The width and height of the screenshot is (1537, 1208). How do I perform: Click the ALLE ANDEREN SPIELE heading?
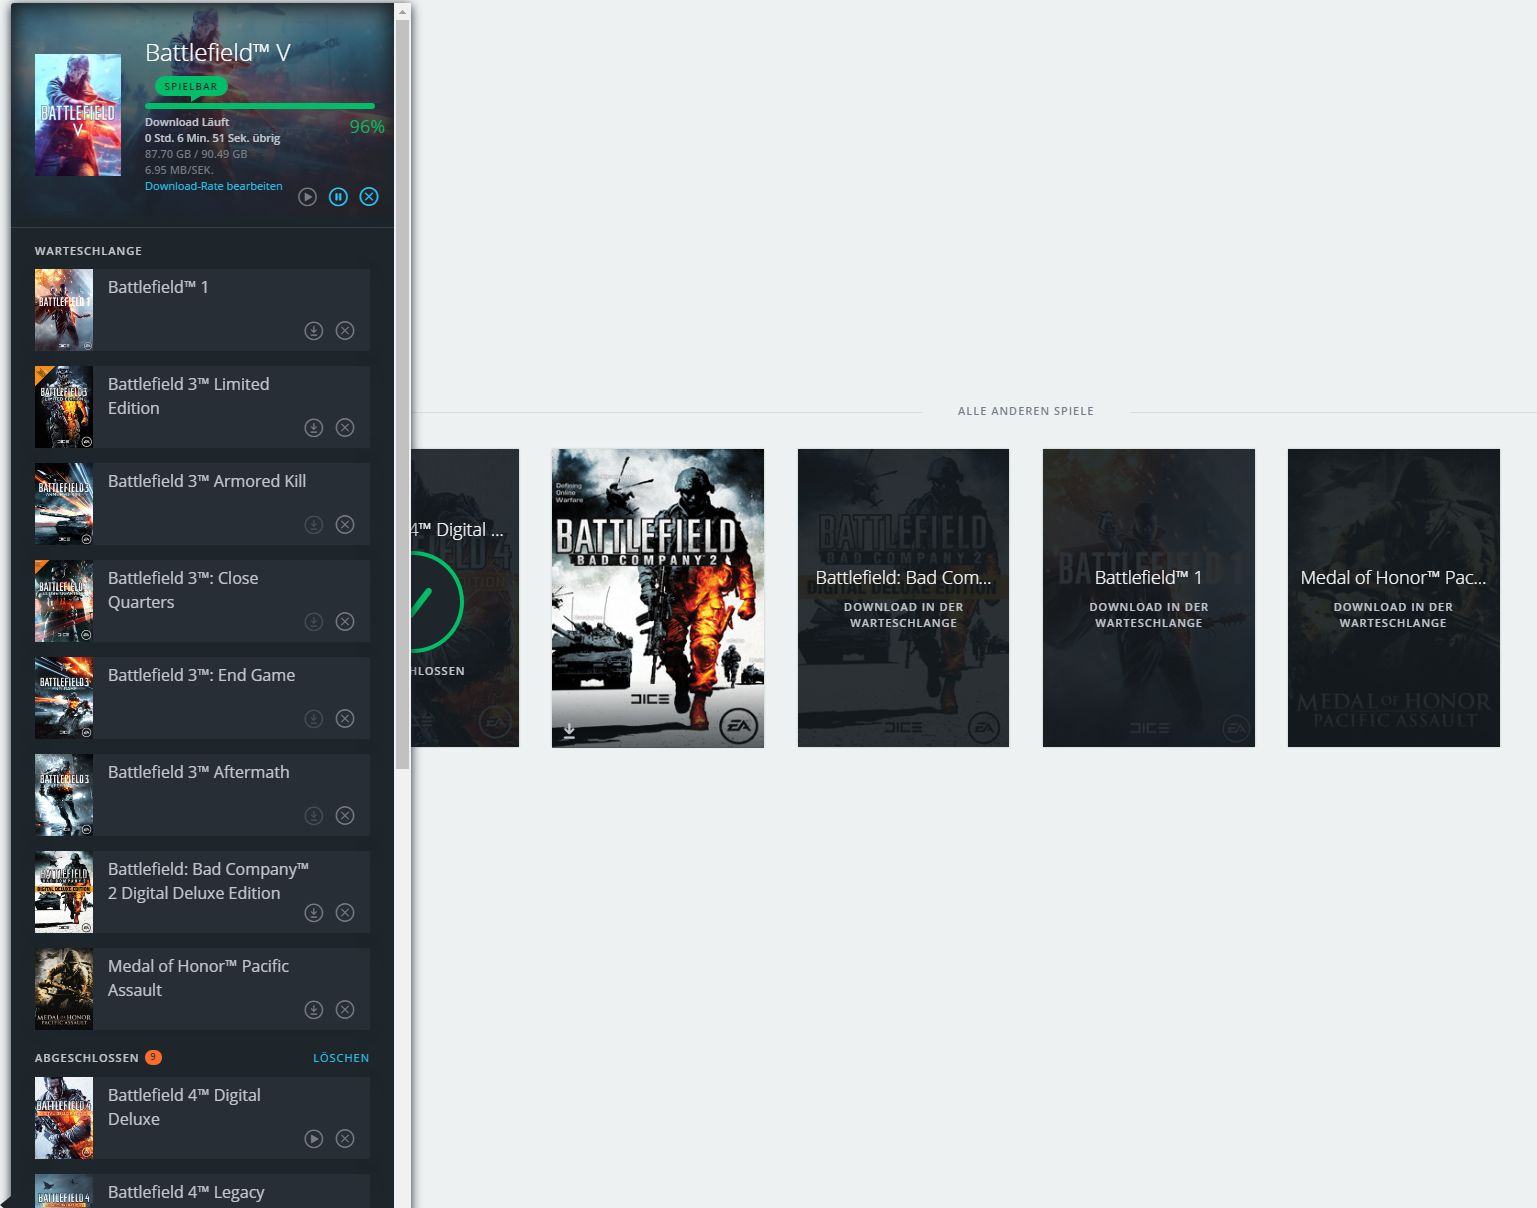click(x=1026, y=411)
